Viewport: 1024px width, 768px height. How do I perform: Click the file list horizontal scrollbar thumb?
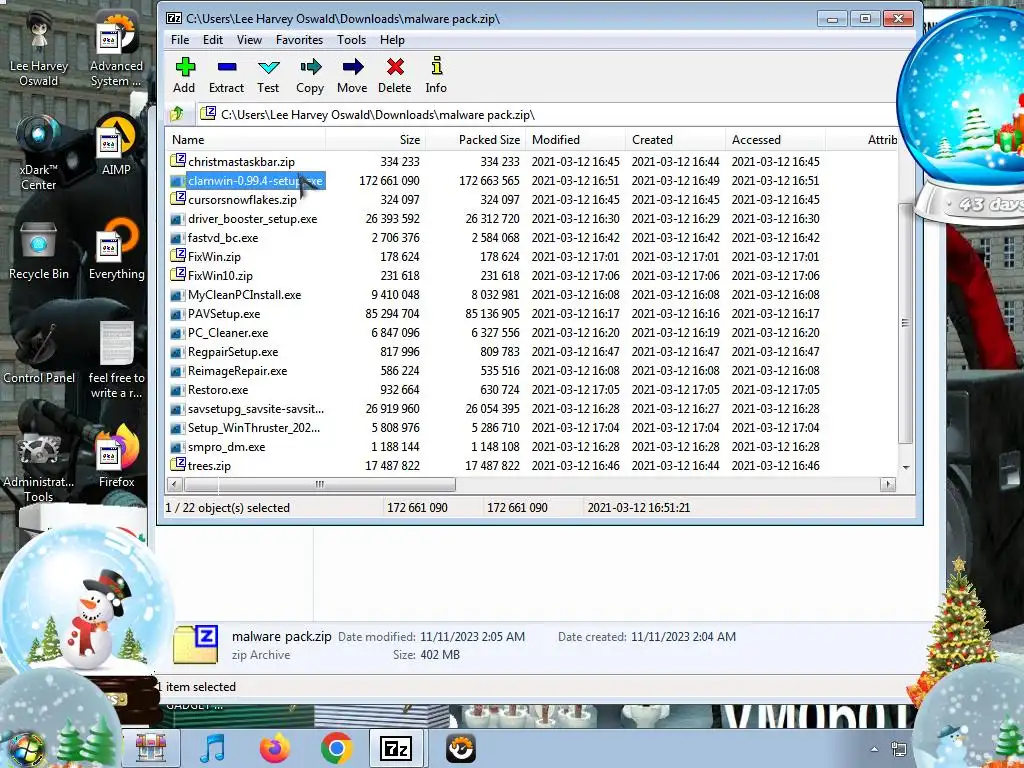pos(319,485)
